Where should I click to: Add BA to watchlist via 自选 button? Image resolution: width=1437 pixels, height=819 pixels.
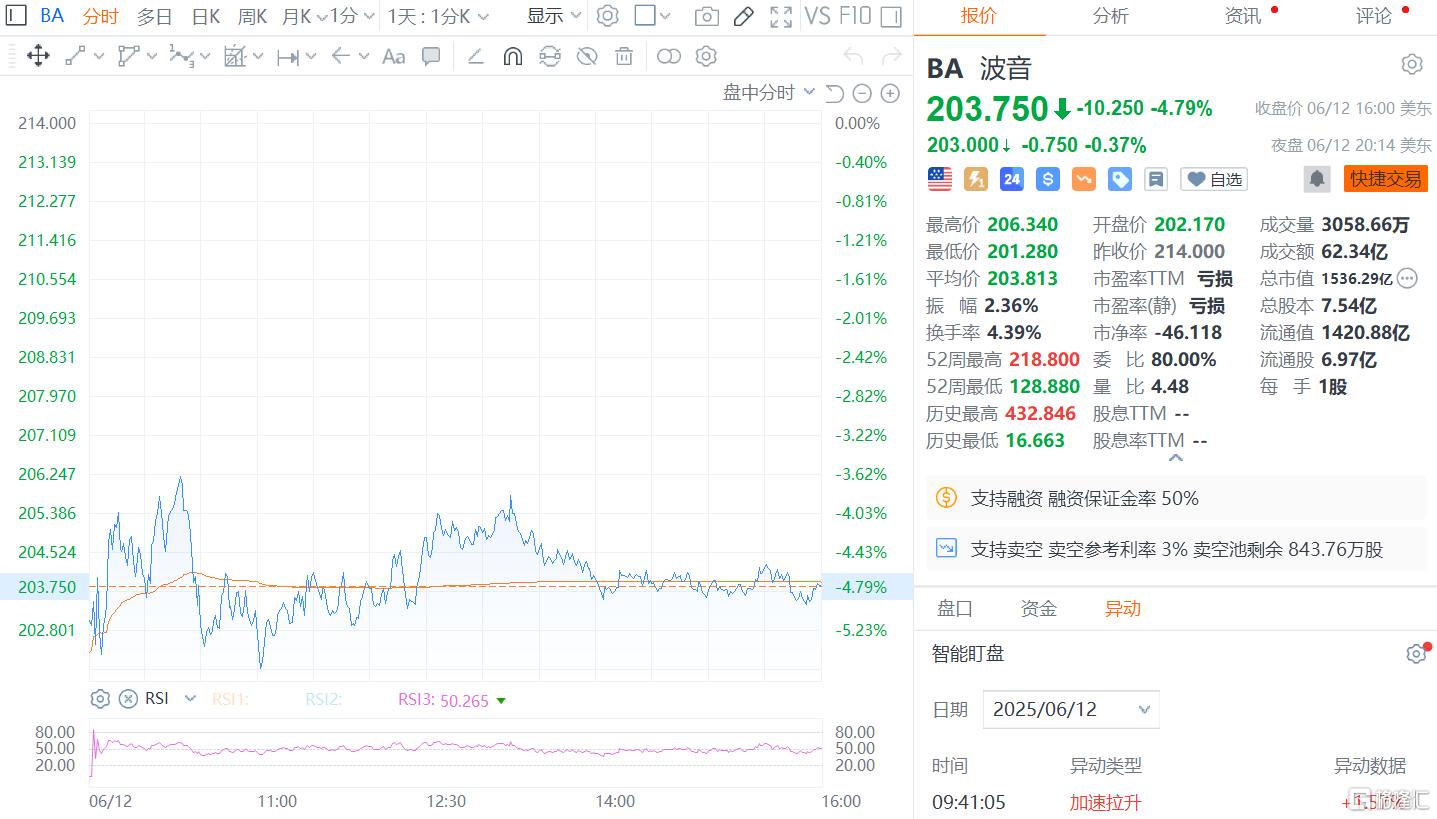point(1214,179)
